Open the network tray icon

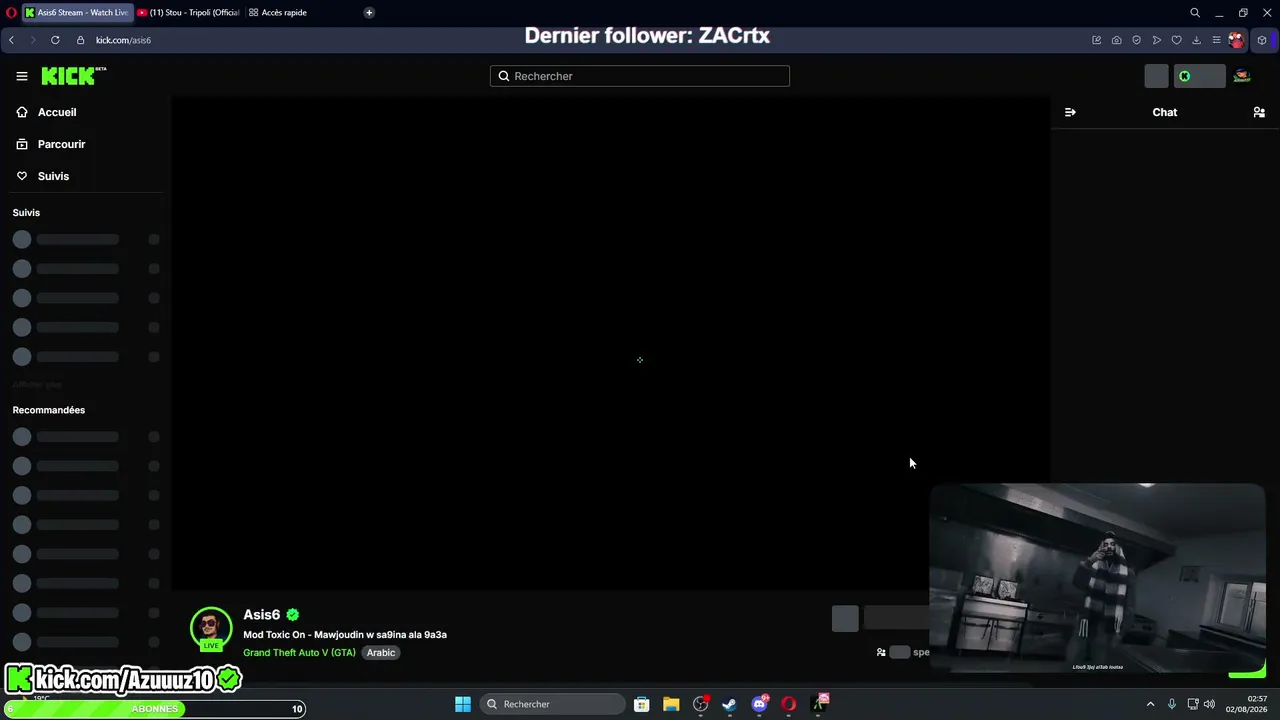tap(1193, 704)
